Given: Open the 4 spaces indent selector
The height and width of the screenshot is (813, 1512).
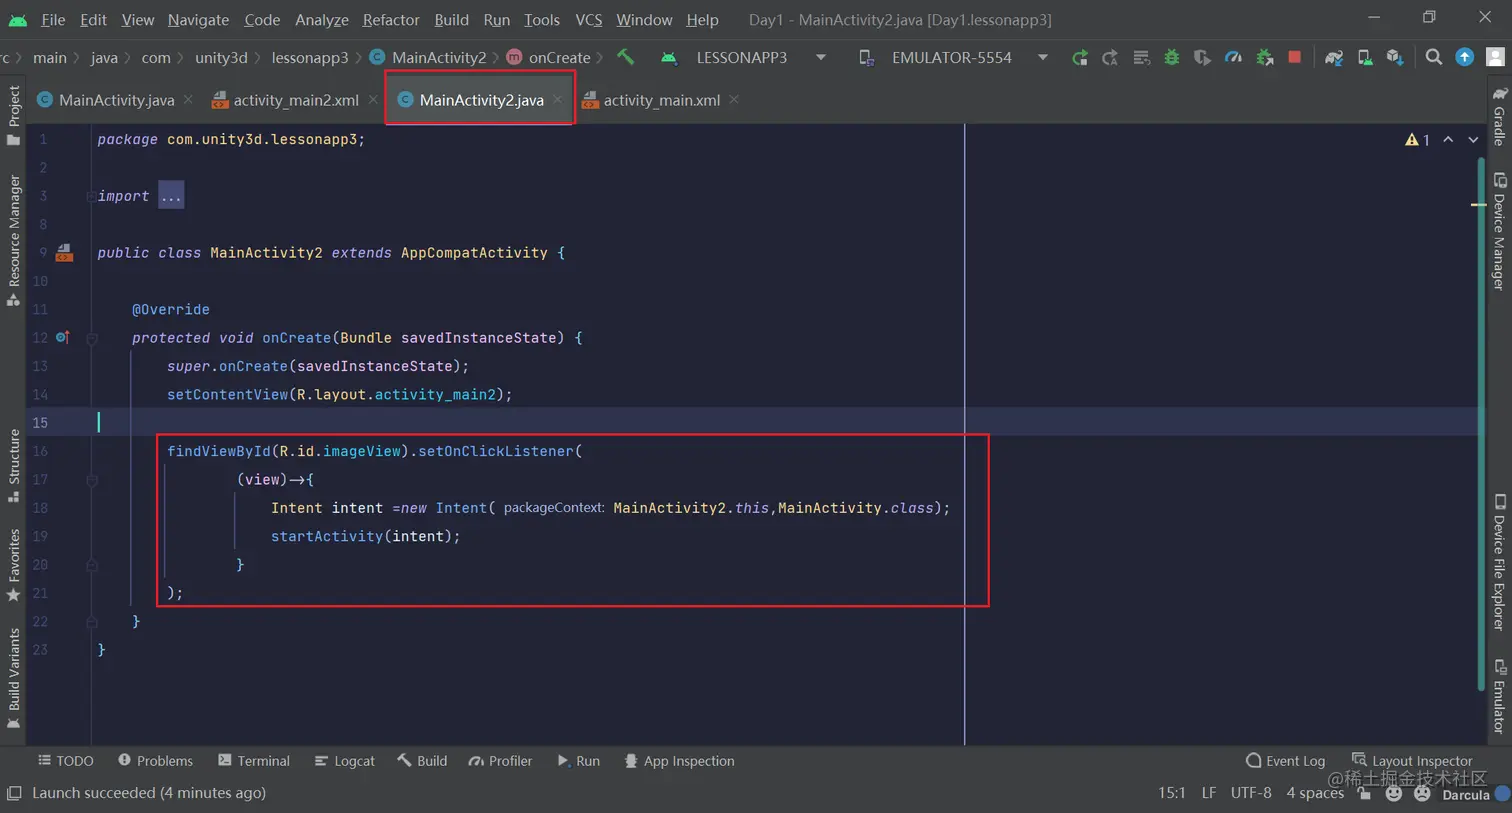Looking at the screenshot, I should (x=1315, y=793).
